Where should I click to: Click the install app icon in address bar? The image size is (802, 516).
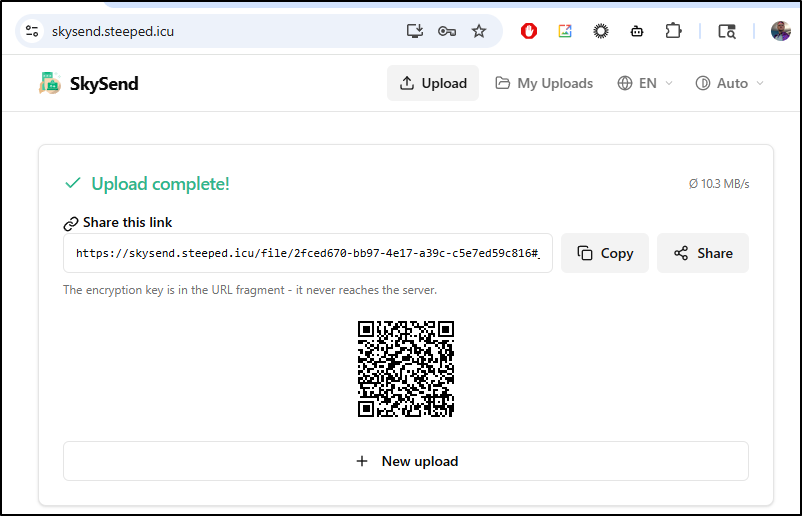(414, 31)
